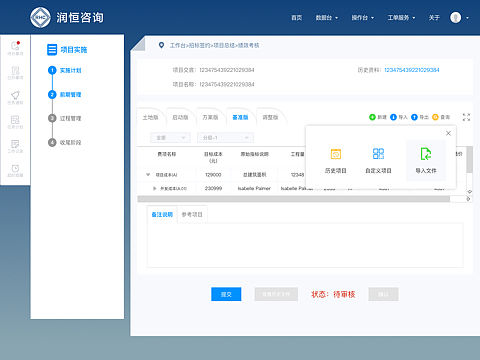Switch to the 备注说明 tab
Screen dimensions: 480x360
(x=162, y=214)
